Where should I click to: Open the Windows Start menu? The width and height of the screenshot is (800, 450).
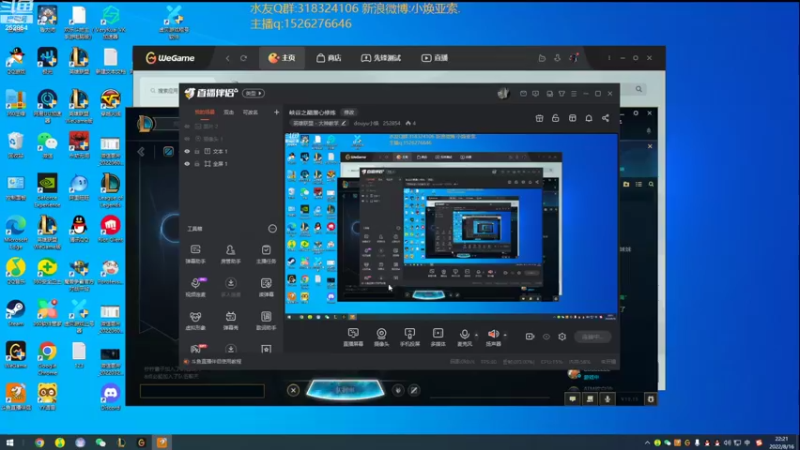tap(9, 442)
